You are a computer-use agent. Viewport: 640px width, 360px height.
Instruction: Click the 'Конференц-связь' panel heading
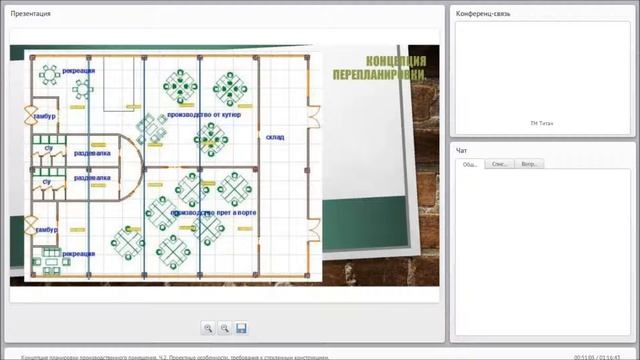(x=483, y=13)
